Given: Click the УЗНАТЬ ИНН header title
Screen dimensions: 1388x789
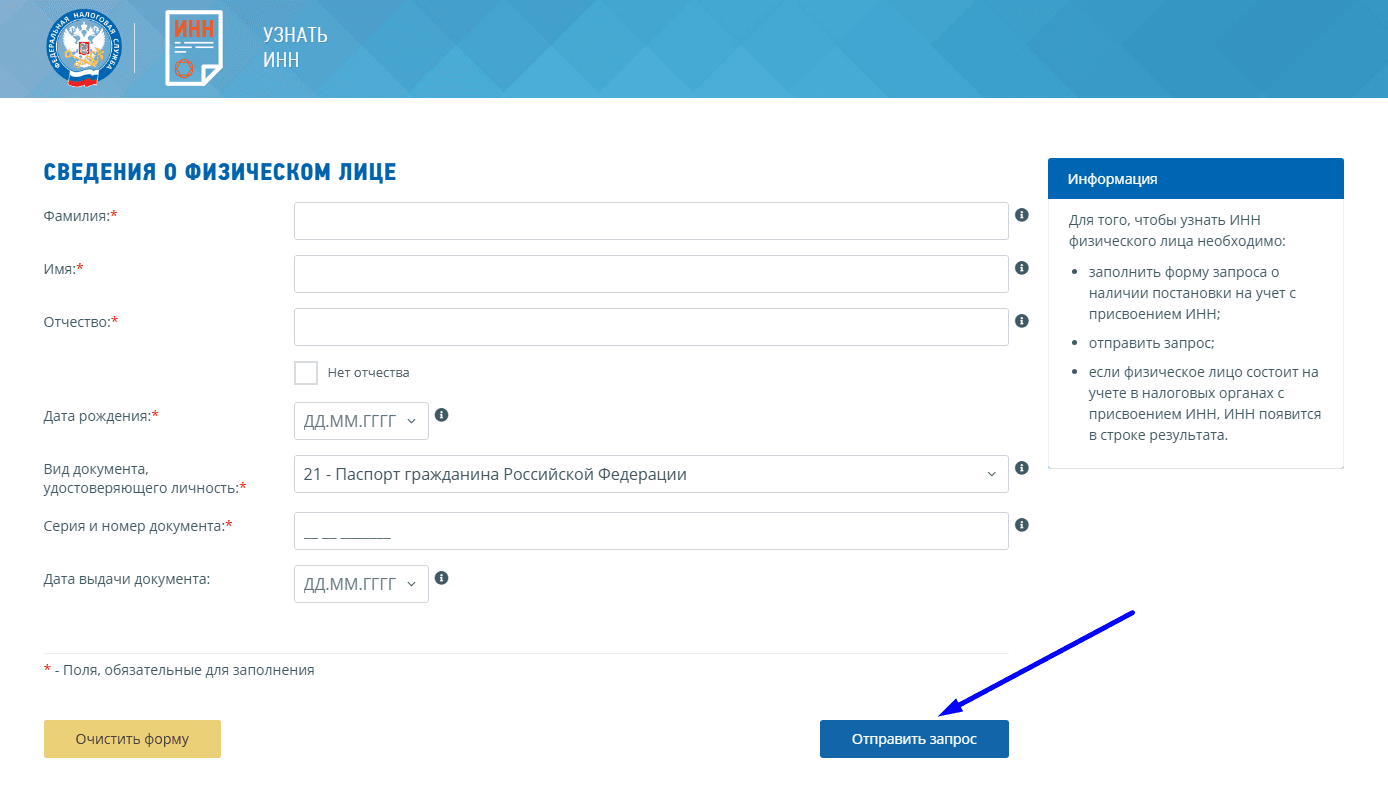Looking at the screenshot, I should coord(295,48).
